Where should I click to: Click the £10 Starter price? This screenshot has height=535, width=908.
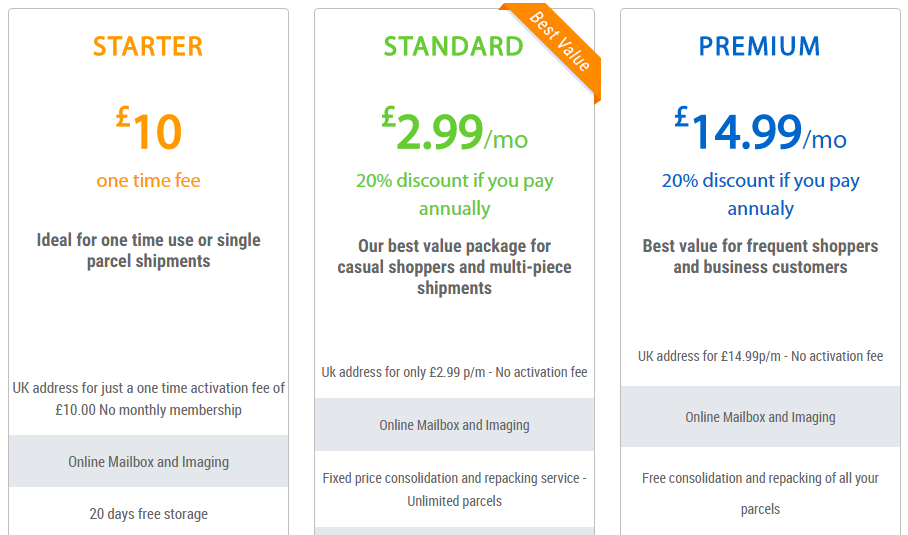148,130
